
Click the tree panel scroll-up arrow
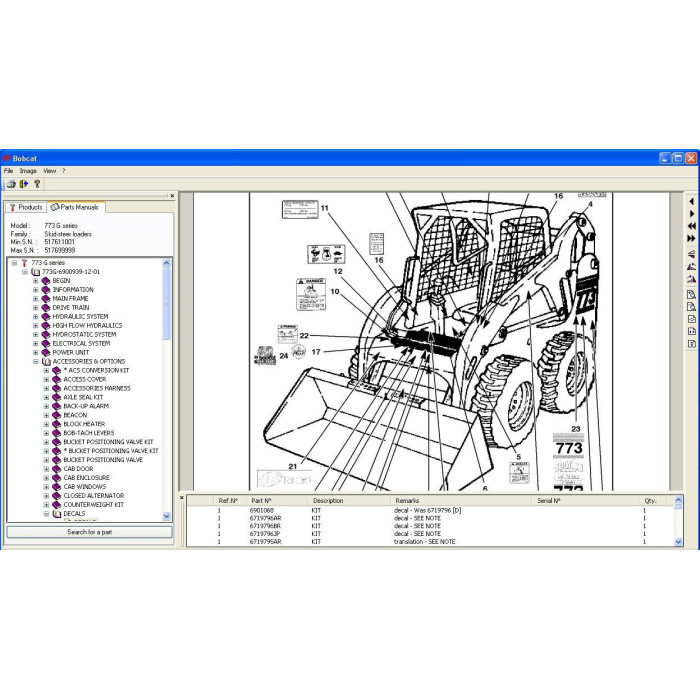point(167,263)
